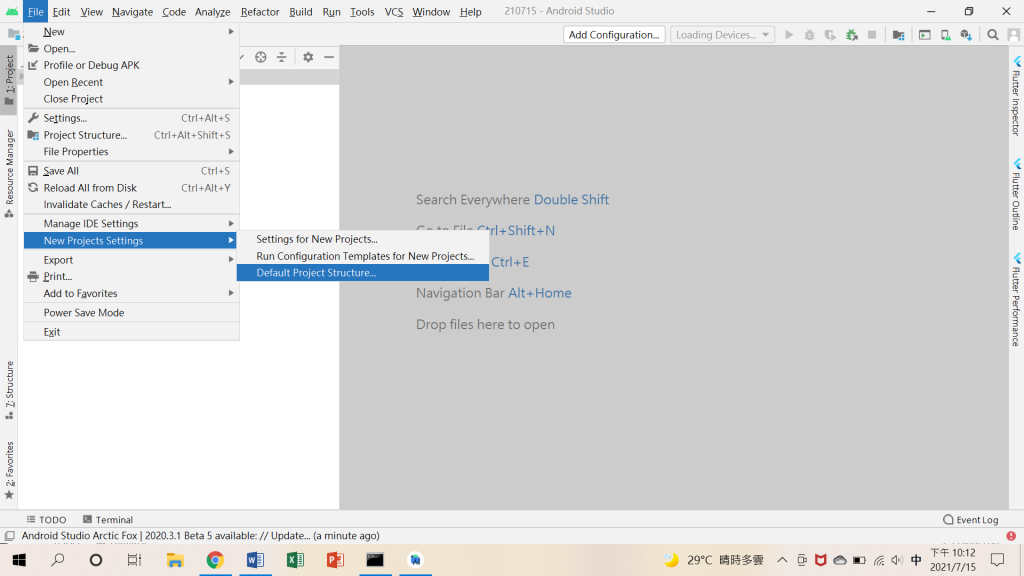Hide the Project panel with minus icon
The image size is (1024, 576).
[329, 57]
